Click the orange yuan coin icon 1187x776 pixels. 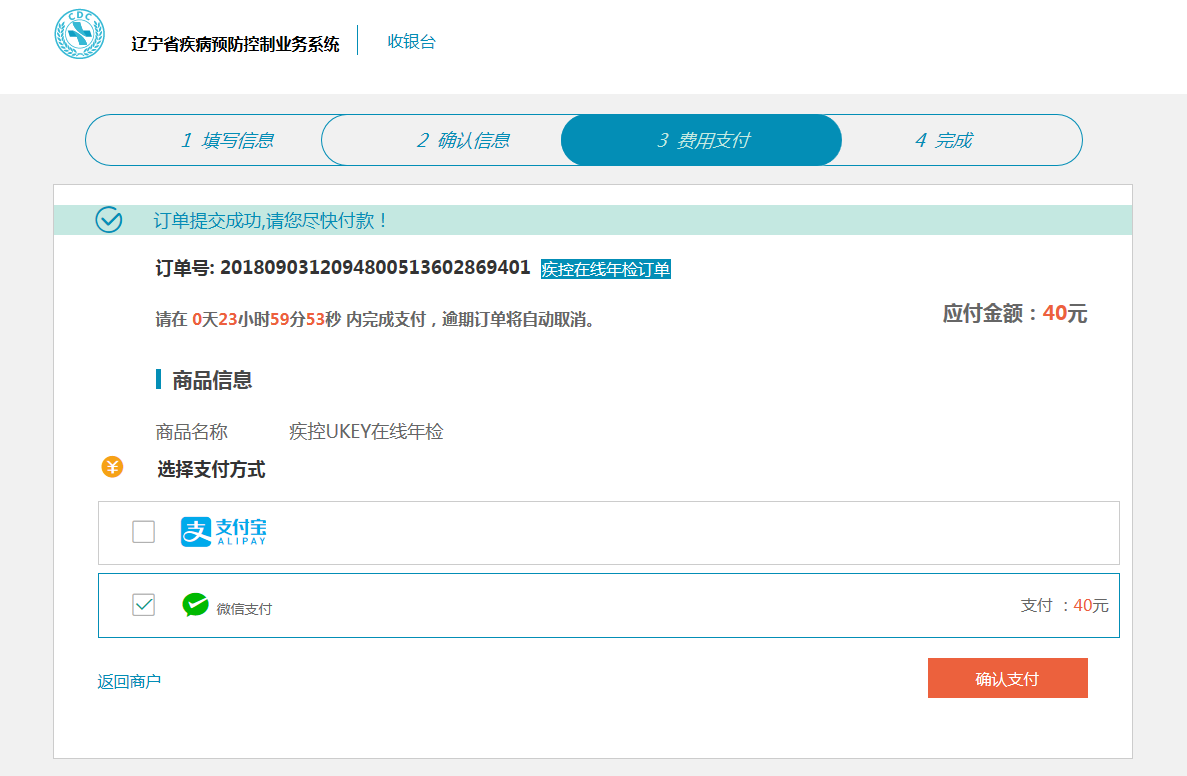[112, 467]
